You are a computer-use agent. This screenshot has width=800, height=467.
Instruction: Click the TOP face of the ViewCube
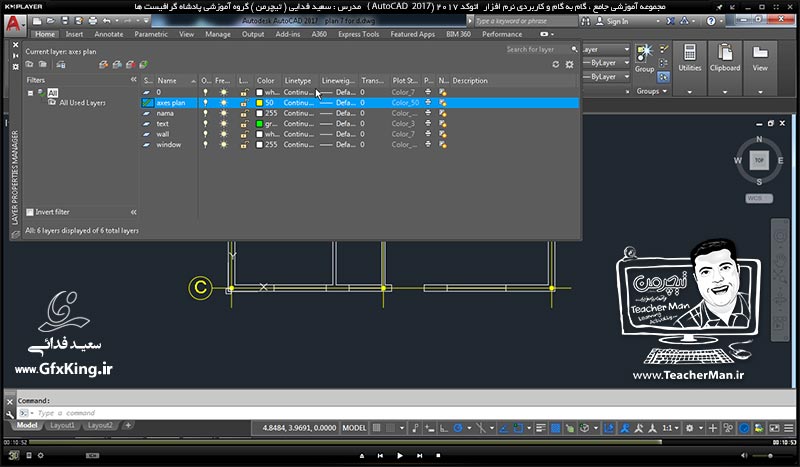click(x=759, y=160)
